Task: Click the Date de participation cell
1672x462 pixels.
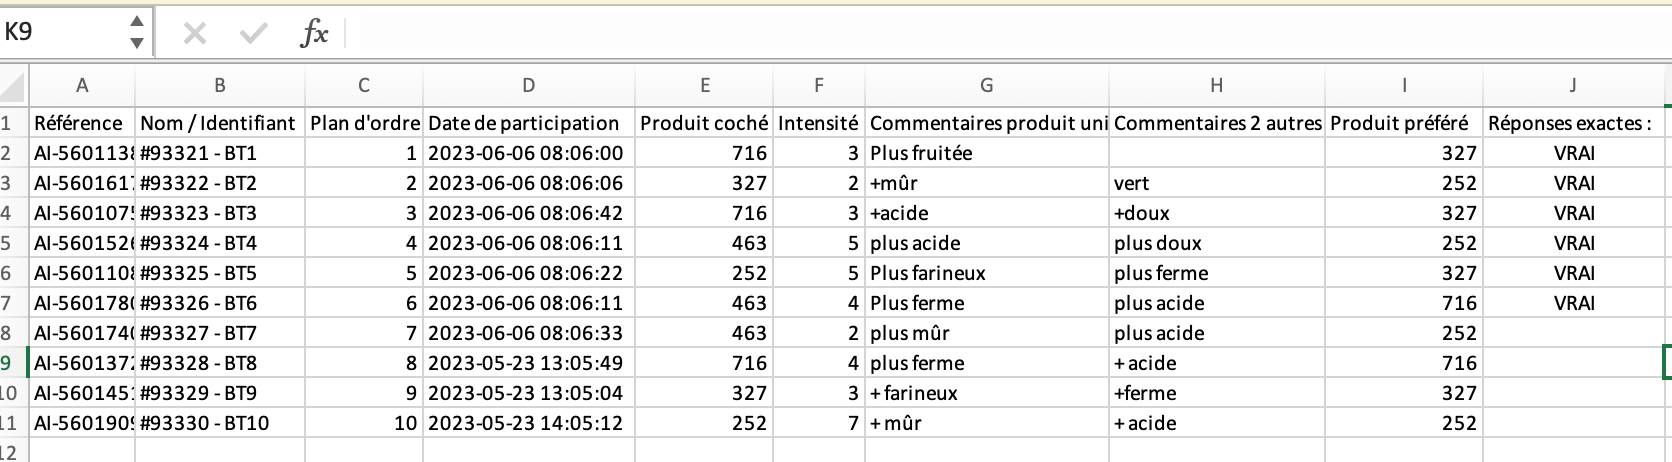Action: pyautogui.click(x=524, y=123)
